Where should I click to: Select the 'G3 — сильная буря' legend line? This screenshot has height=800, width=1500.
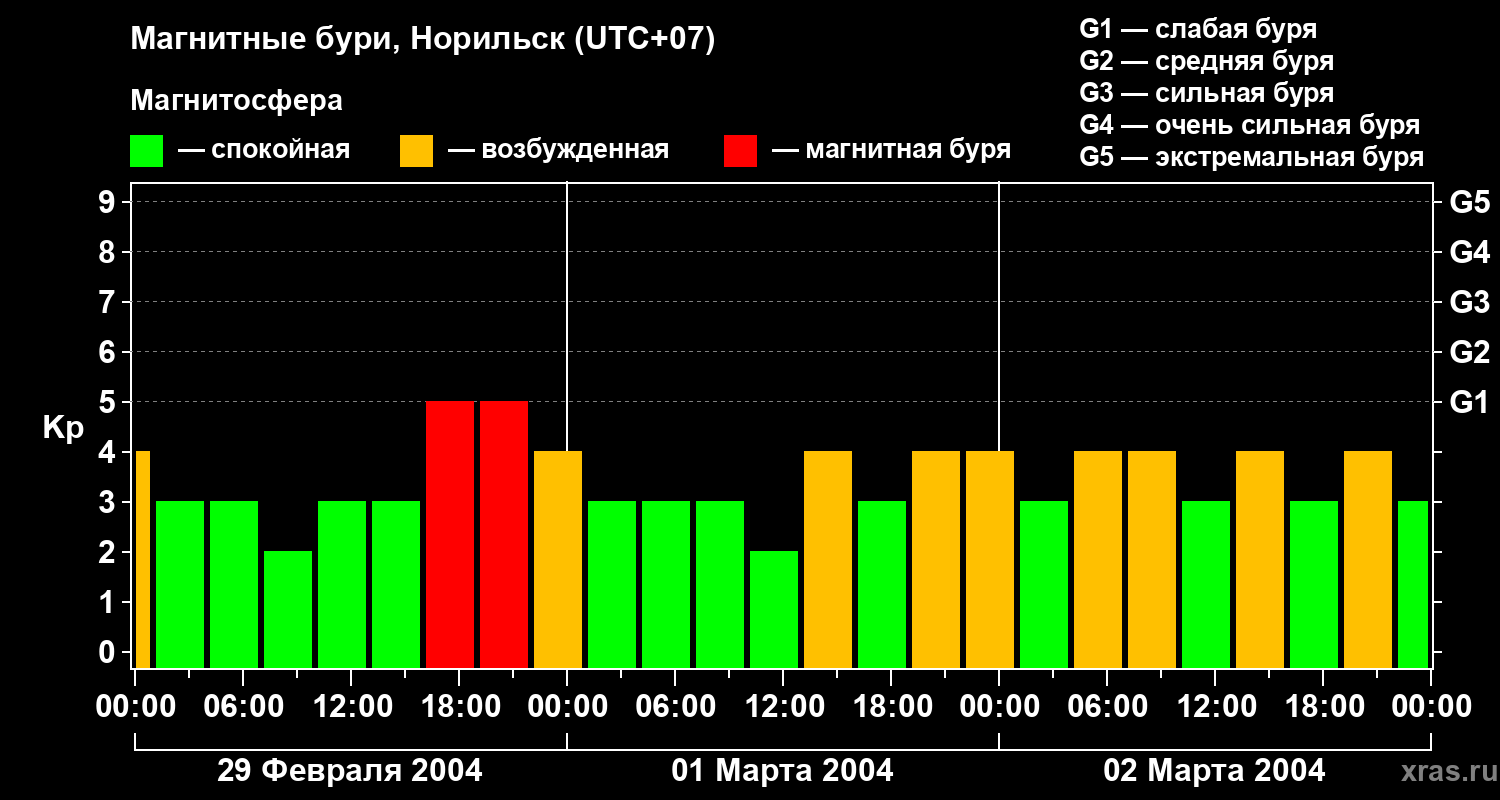[x=1207, y=93]
